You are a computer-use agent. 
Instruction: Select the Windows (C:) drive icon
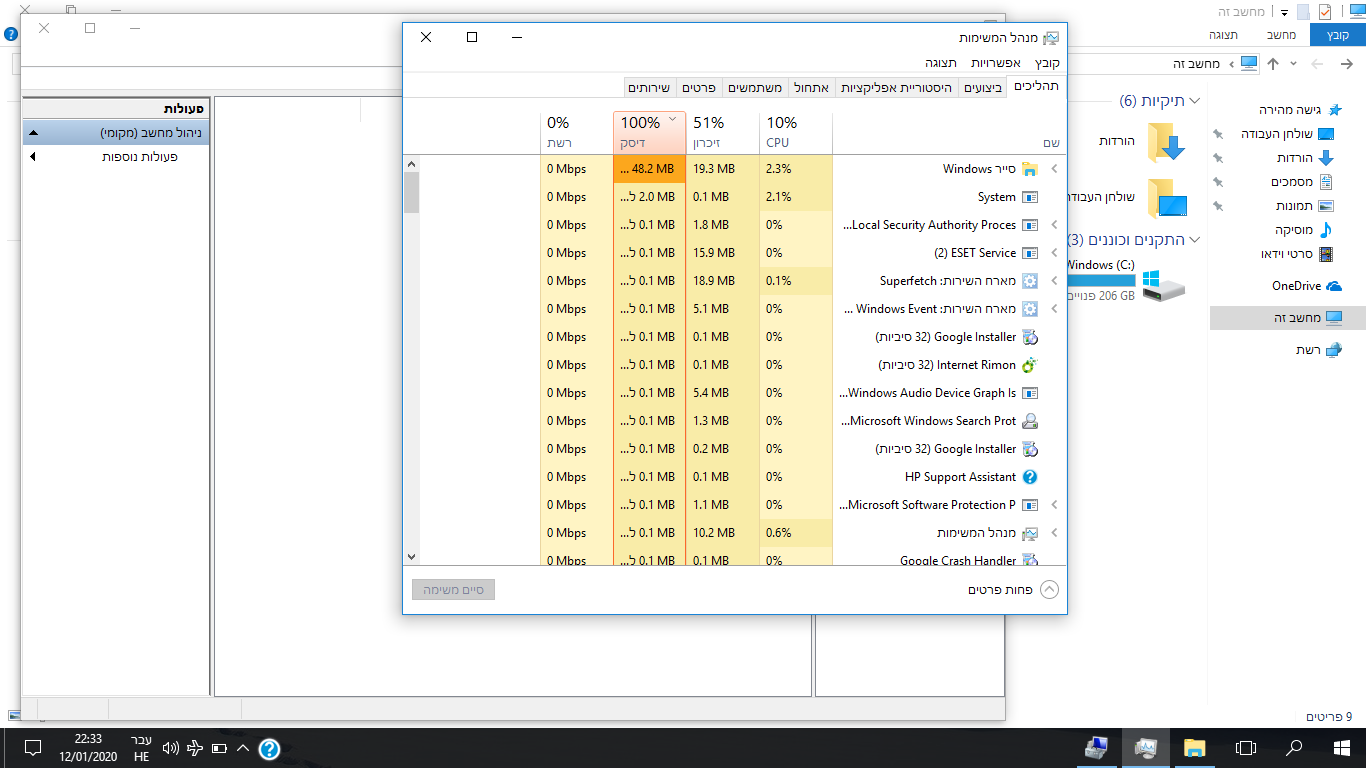1164,285
